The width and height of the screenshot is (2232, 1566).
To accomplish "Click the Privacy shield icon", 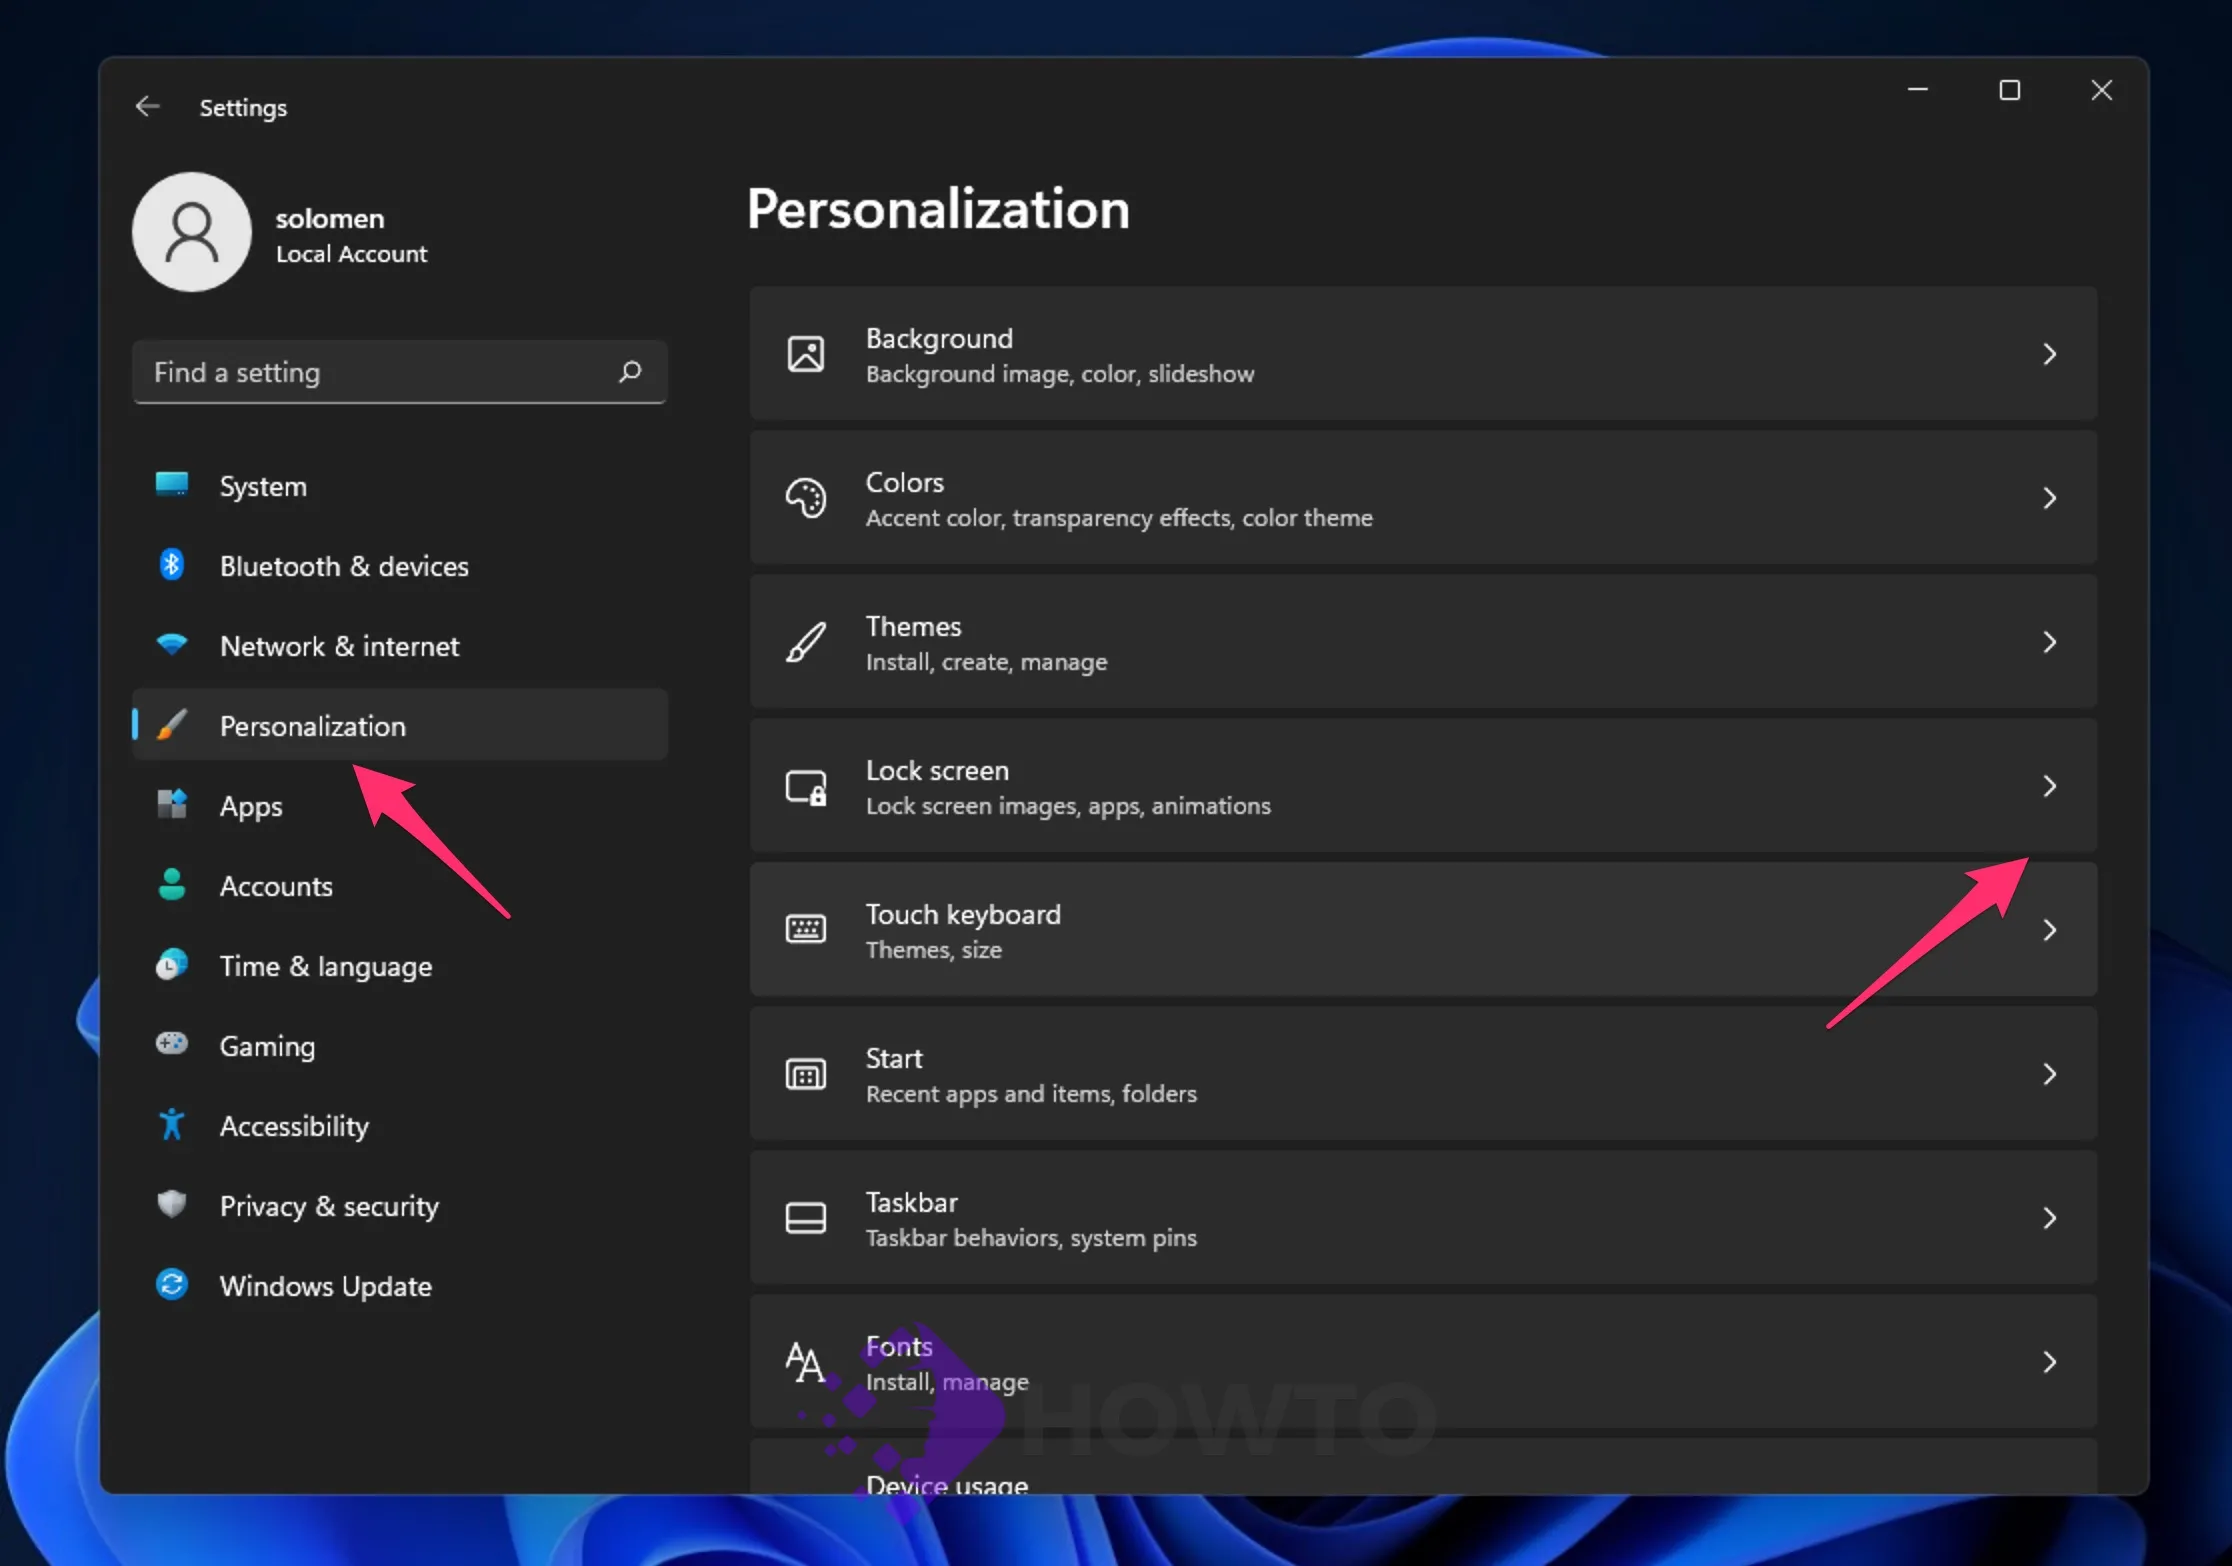I will 172,1204.
